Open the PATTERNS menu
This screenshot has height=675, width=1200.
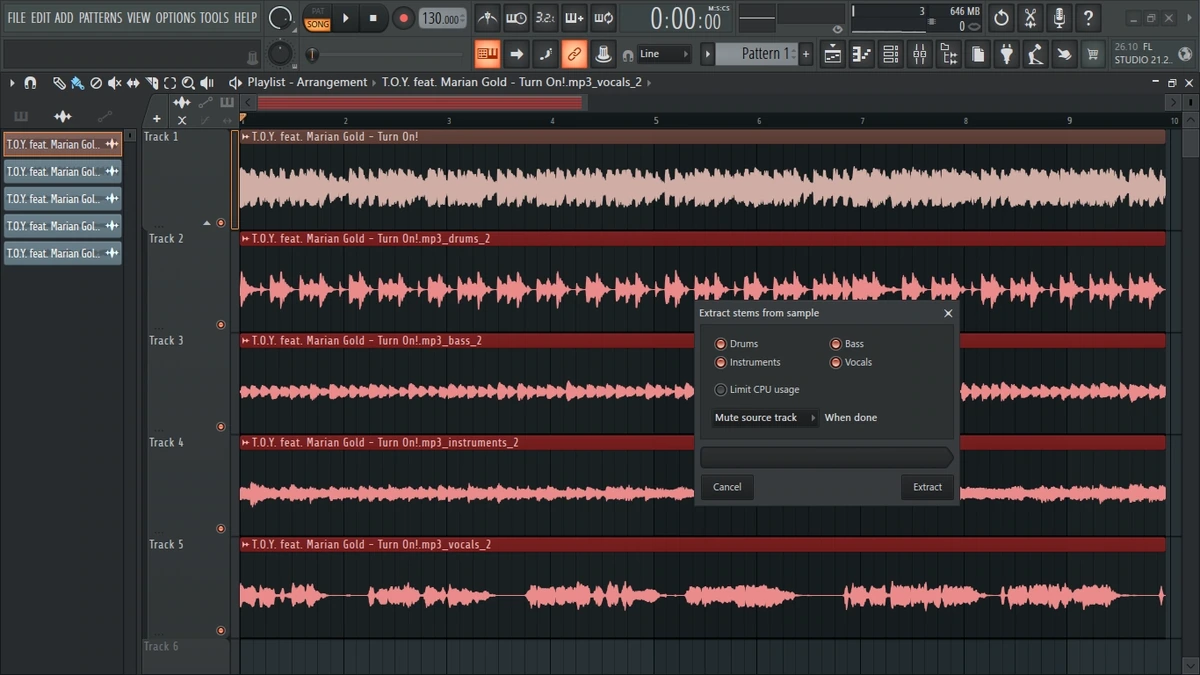(100, 18)
